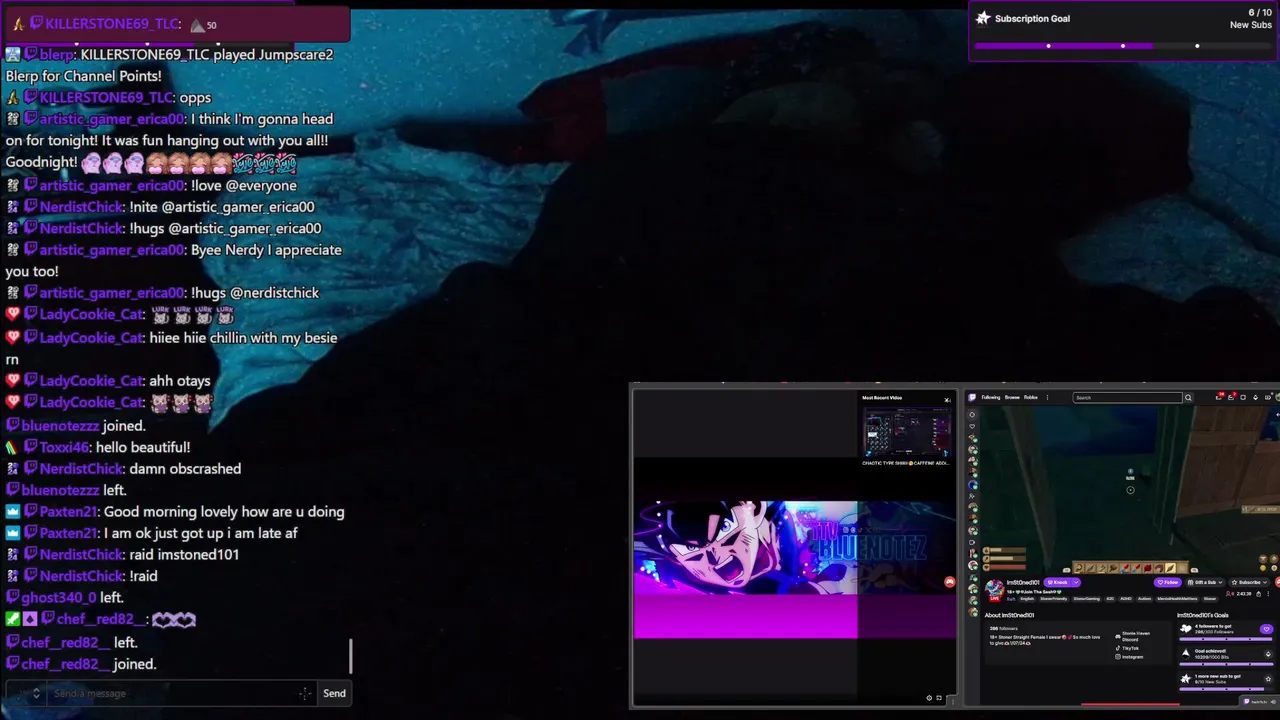Click the Twitch Search input field
This screenshot has width=1280, height=720.
pyautogui.click(x=1128, y=397)
